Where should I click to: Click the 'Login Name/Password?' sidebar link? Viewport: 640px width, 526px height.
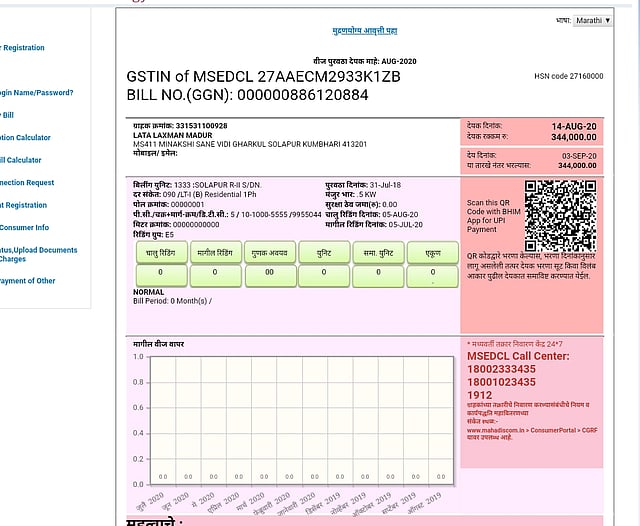(36, 93)
